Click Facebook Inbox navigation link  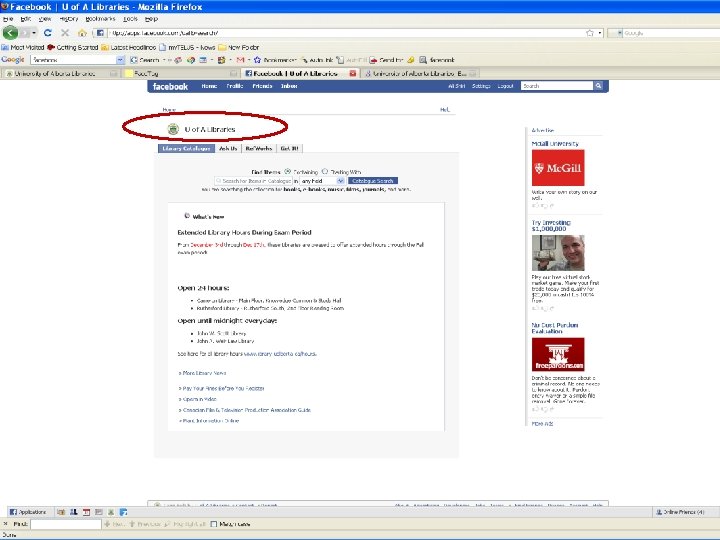(289, 86)
